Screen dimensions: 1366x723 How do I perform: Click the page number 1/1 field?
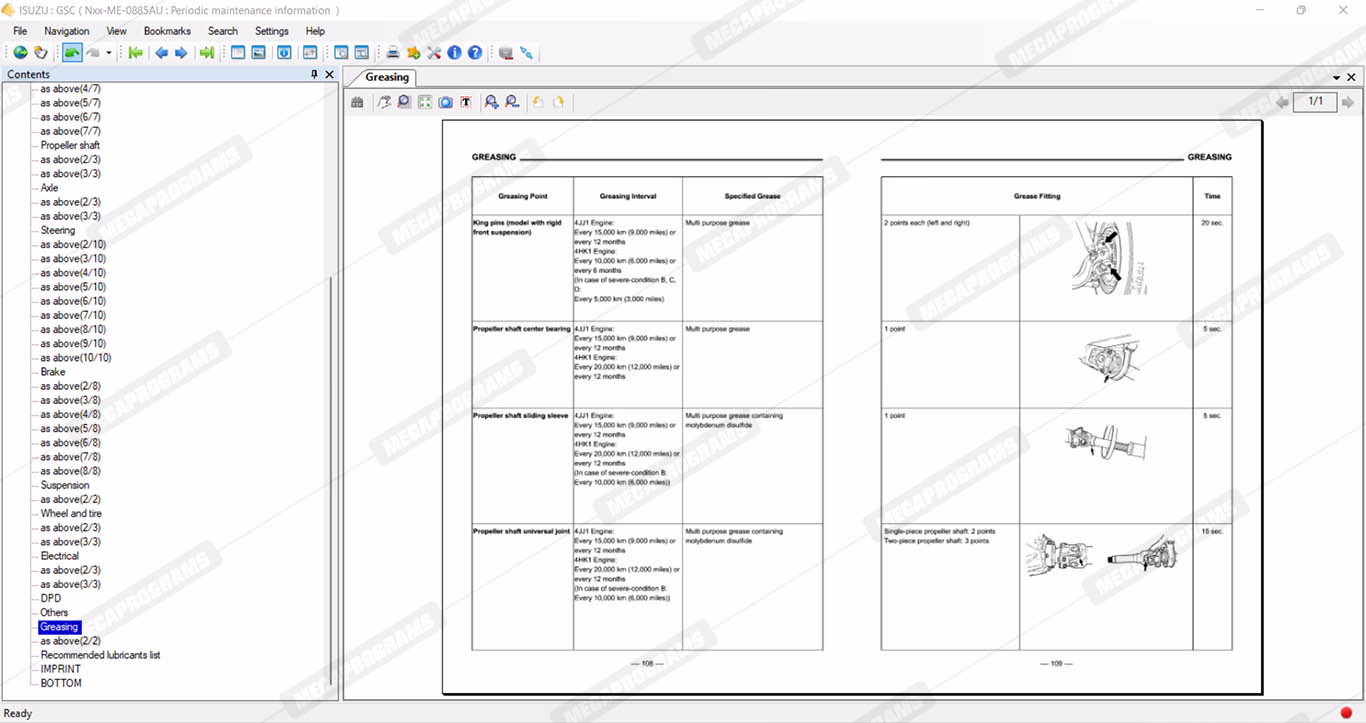(x=1315, y=102)
